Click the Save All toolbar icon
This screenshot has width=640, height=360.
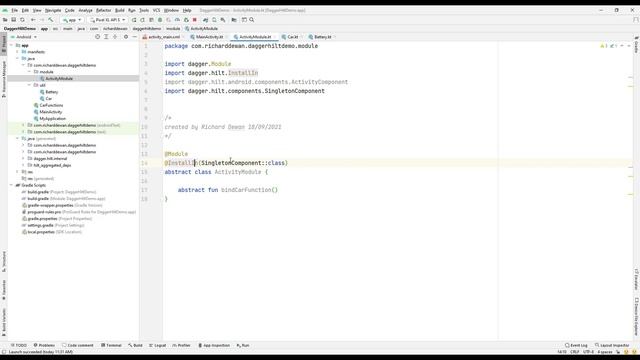pos(13,20)
